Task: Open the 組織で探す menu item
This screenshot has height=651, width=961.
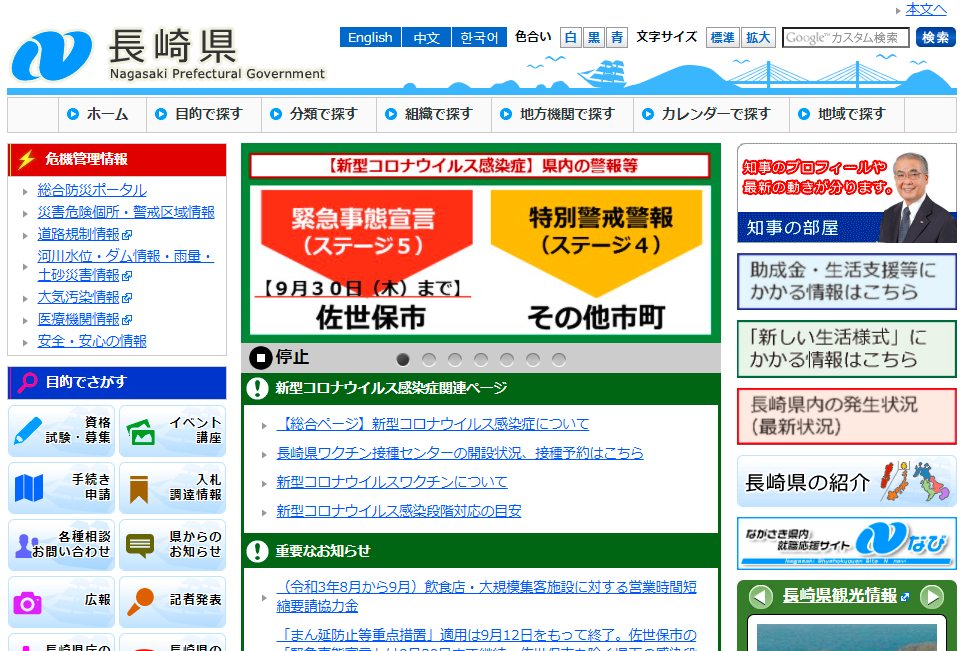Action: pyautogui.click(x=434, y=115)
